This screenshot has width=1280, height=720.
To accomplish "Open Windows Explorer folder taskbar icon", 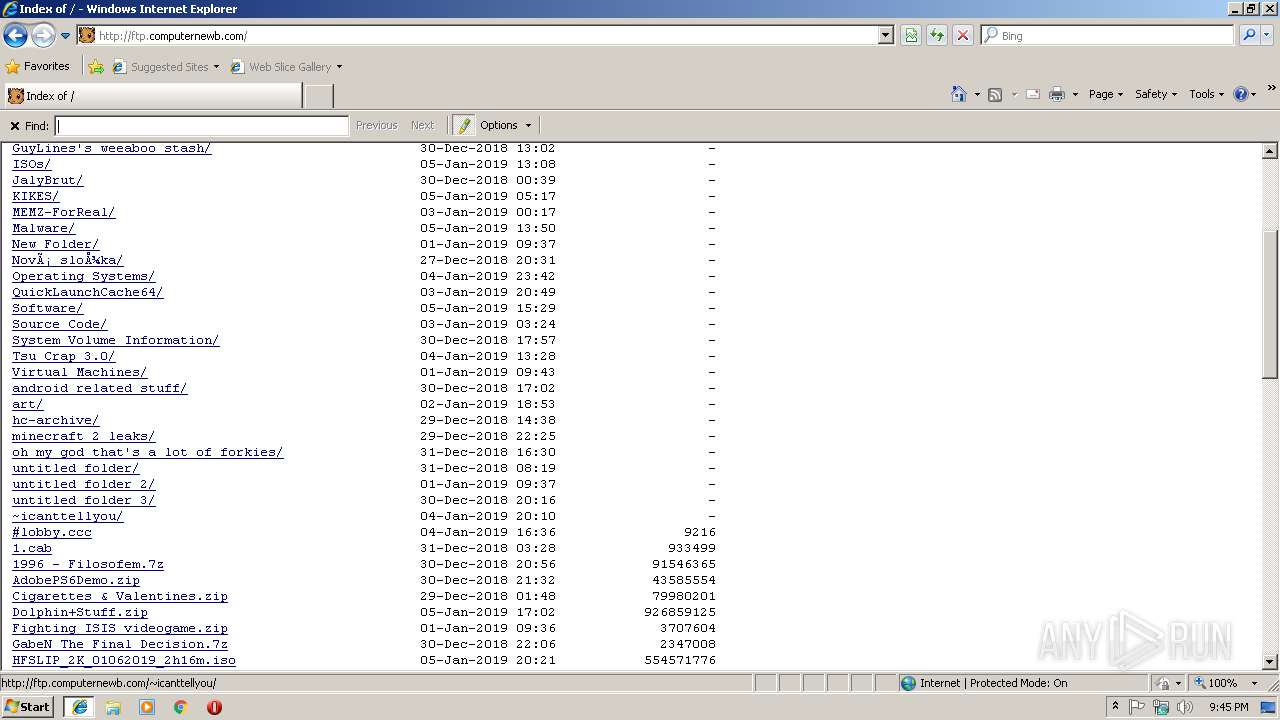I will pyautogui.click(x=113, y=707).
